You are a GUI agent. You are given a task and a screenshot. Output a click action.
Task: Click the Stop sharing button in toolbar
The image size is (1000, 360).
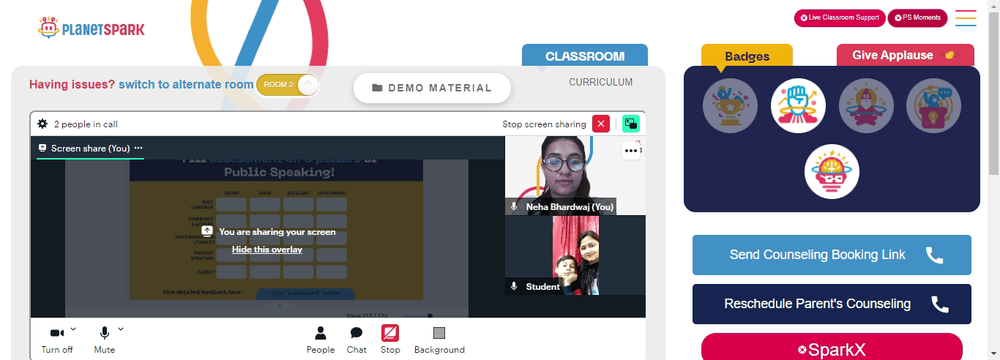[x=390, y=340]
